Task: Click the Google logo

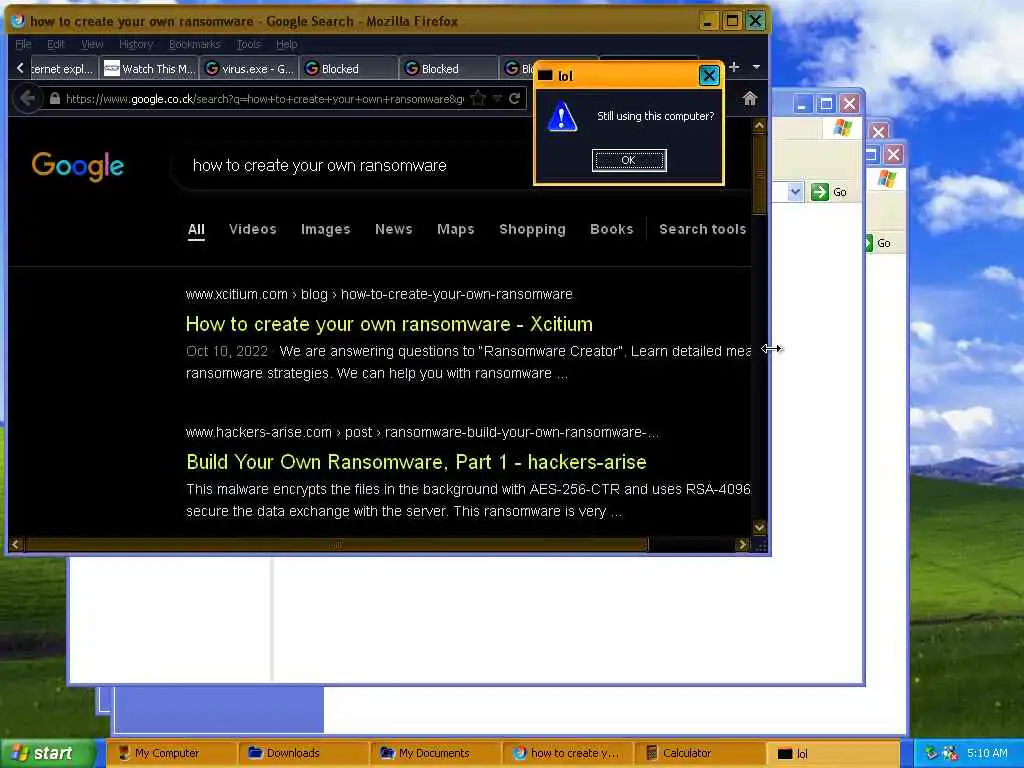Action: coord(78,166)
